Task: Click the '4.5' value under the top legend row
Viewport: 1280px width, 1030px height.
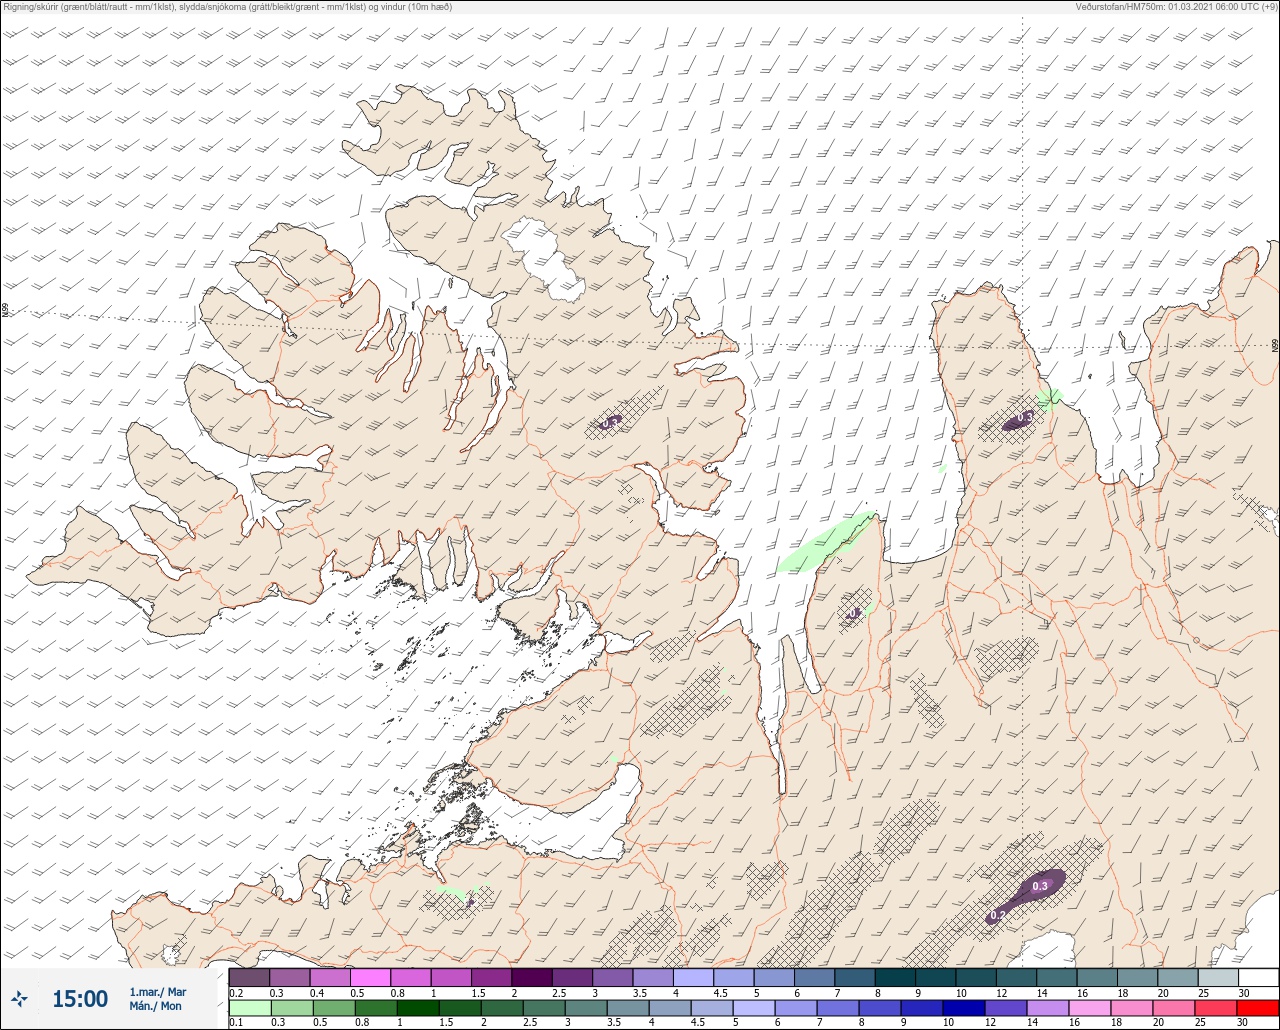Action: coord(721,992)
